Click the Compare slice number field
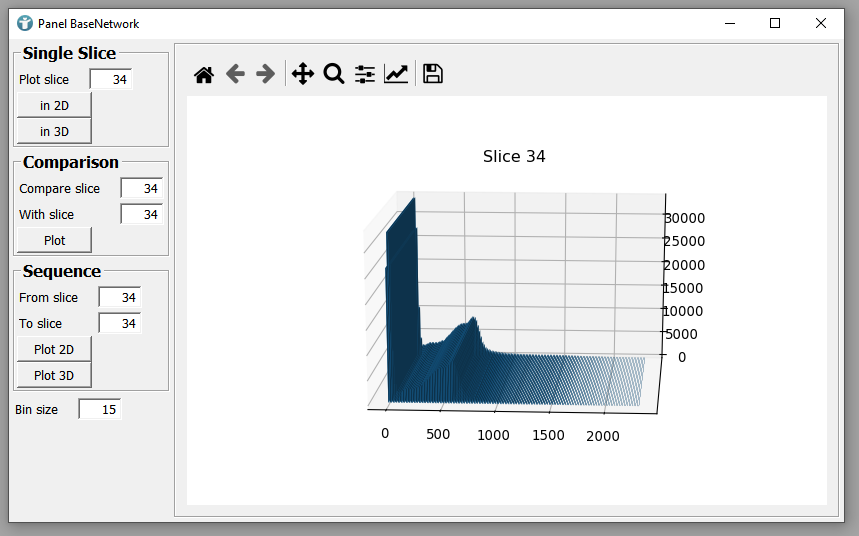Viewport: 859px width, 536px height. pos(141,188)
